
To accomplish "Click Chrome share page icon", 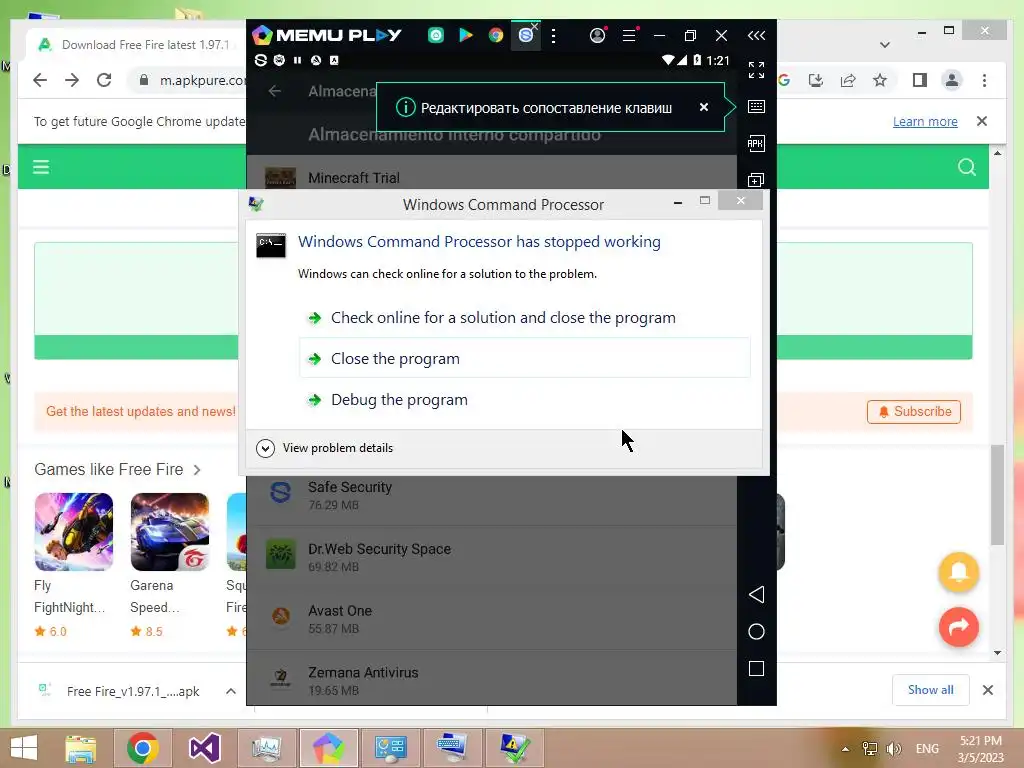I will coord(848,80).
